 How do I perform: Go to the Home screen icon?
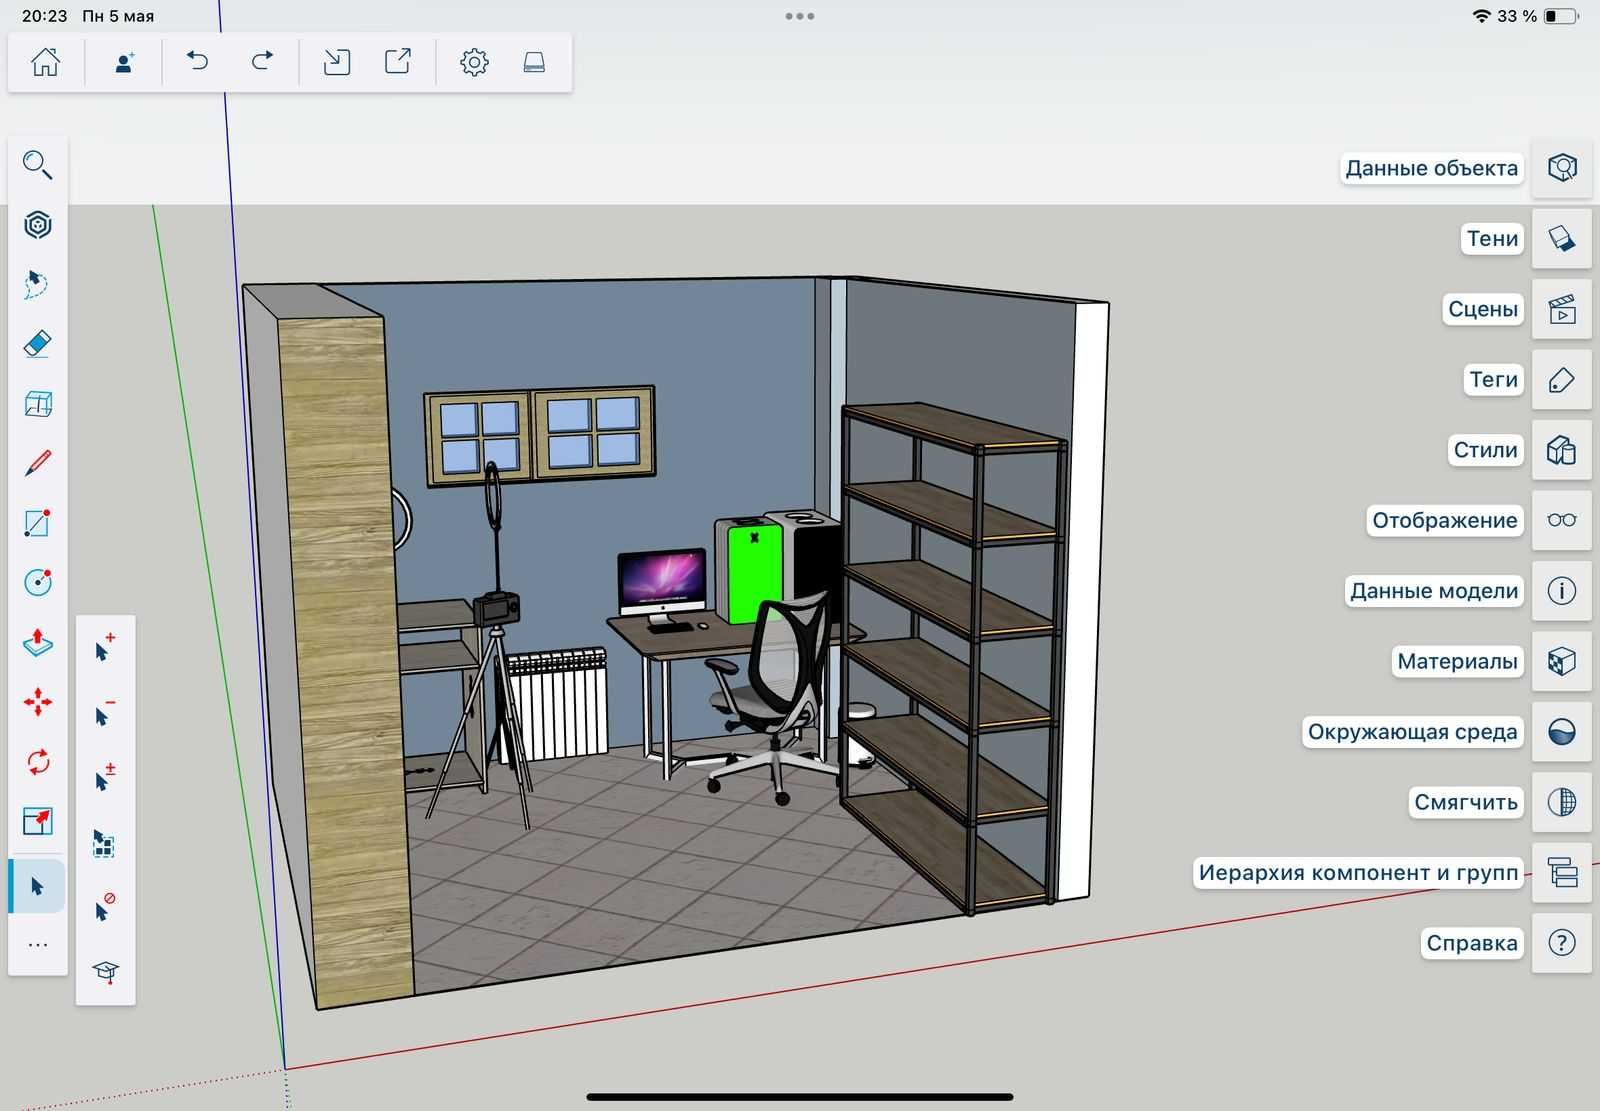45,62
